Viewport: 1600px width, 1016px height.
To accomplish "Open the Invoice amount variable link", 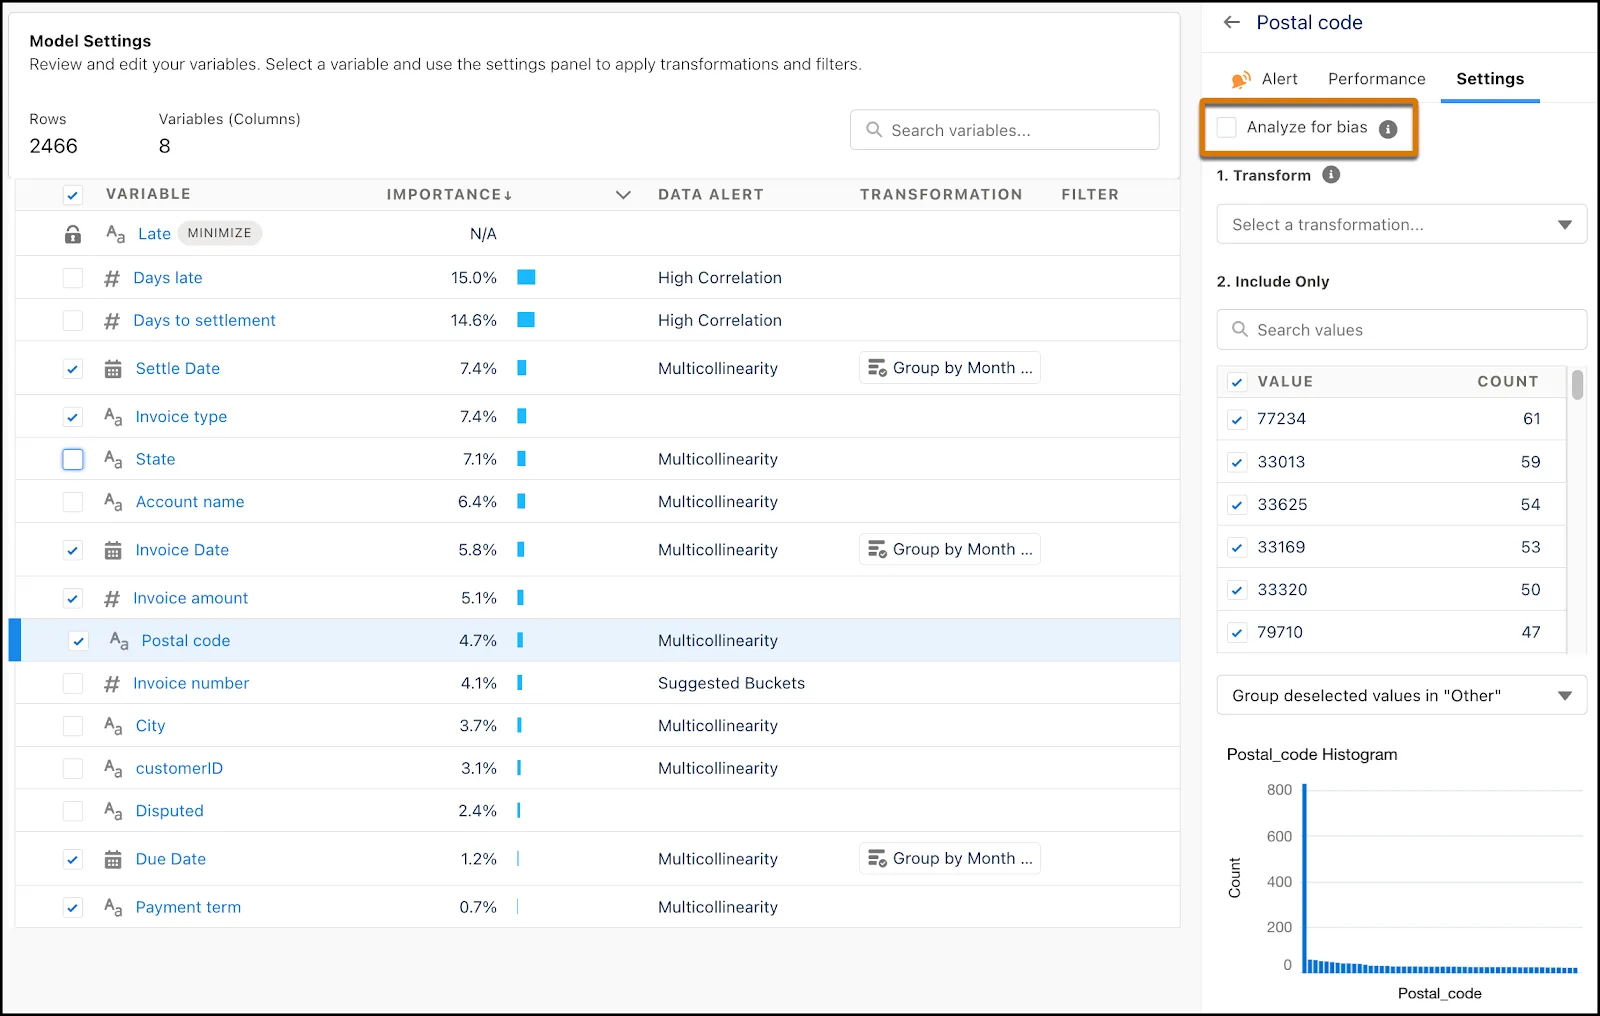I will point(191,598).
